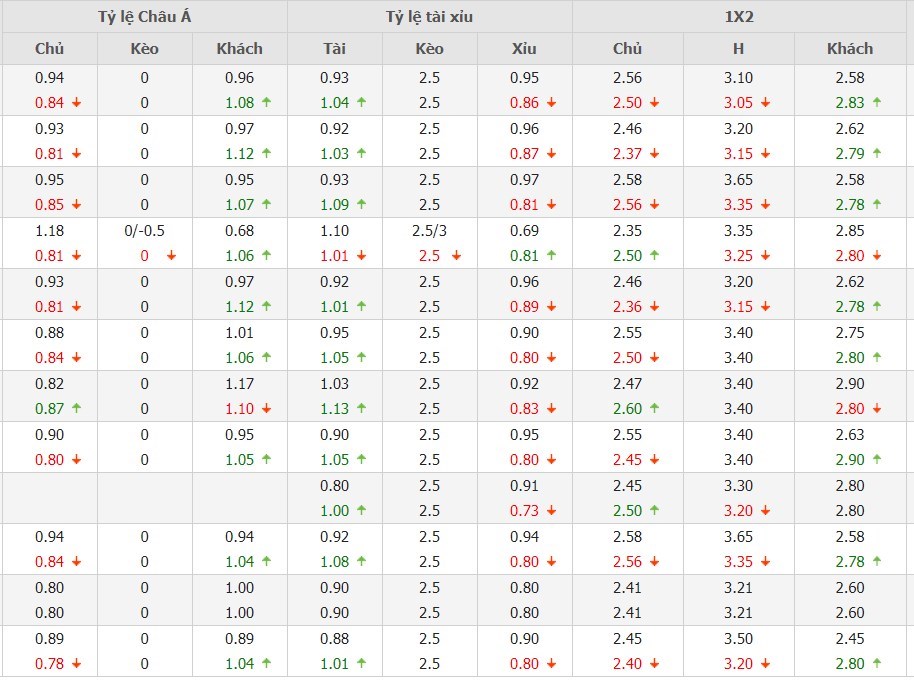Click the 1.18 home odds value
The height and width of the screenshot is (683, 914).
(49, 231)
